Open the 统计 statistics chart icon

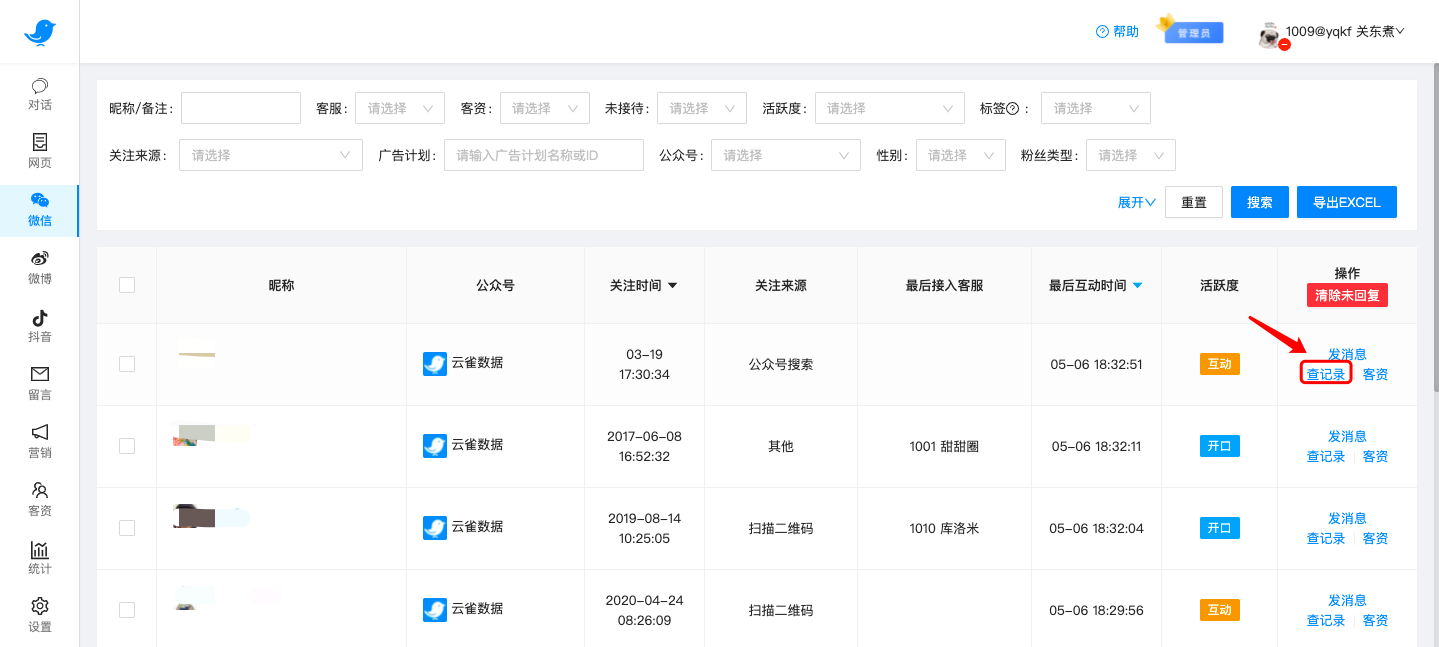[x=40, y=550]
